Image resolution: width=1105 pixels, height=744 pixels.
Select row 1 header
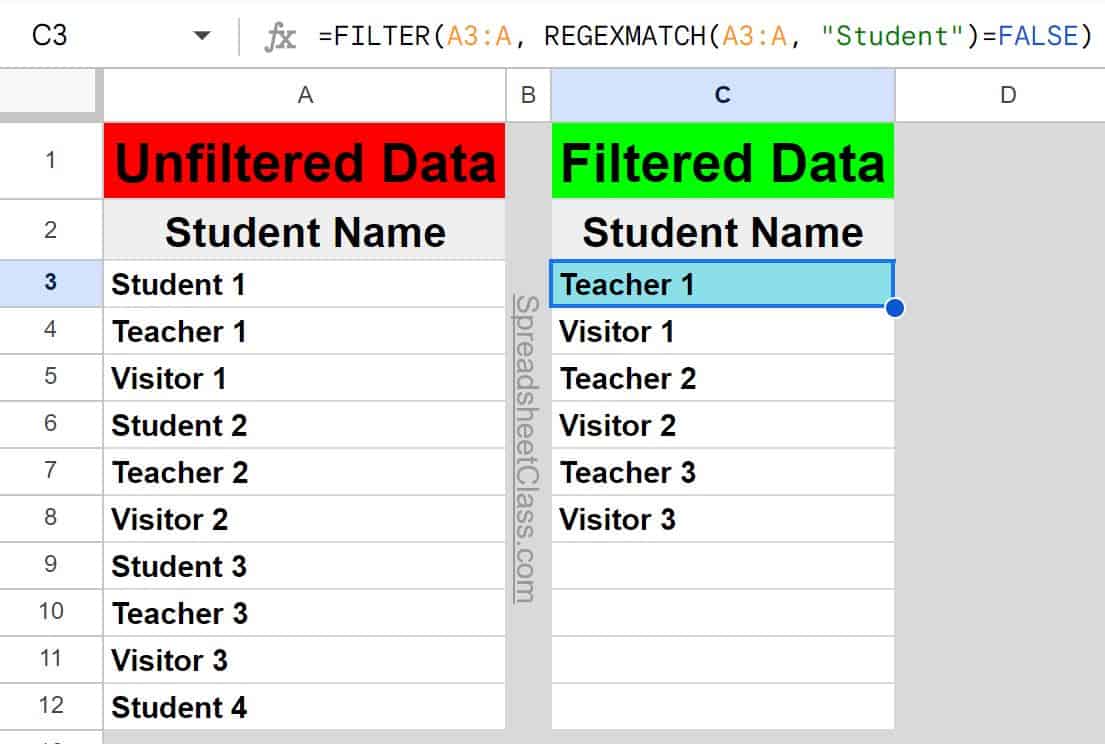click(51, 160)
